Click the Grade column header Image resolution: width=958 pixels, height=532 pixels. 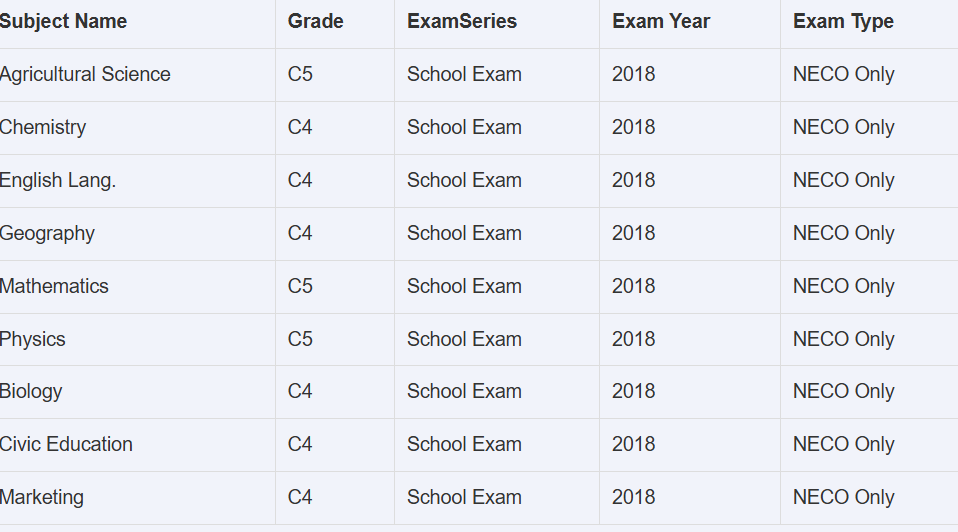[x=315, y=21]
